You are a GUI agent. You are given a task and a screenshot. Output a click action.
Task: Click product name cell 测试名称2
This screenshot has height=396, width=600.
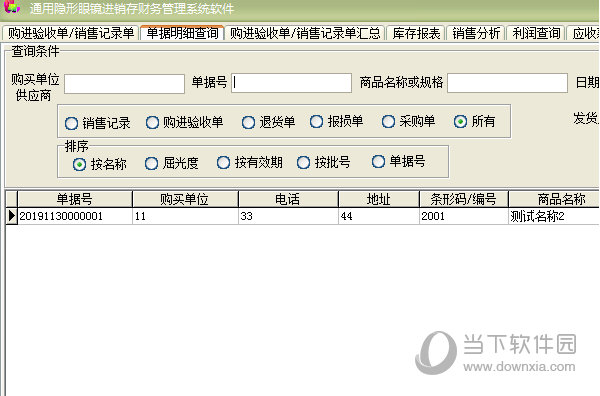pyautogui.click(x=554, y=216)
